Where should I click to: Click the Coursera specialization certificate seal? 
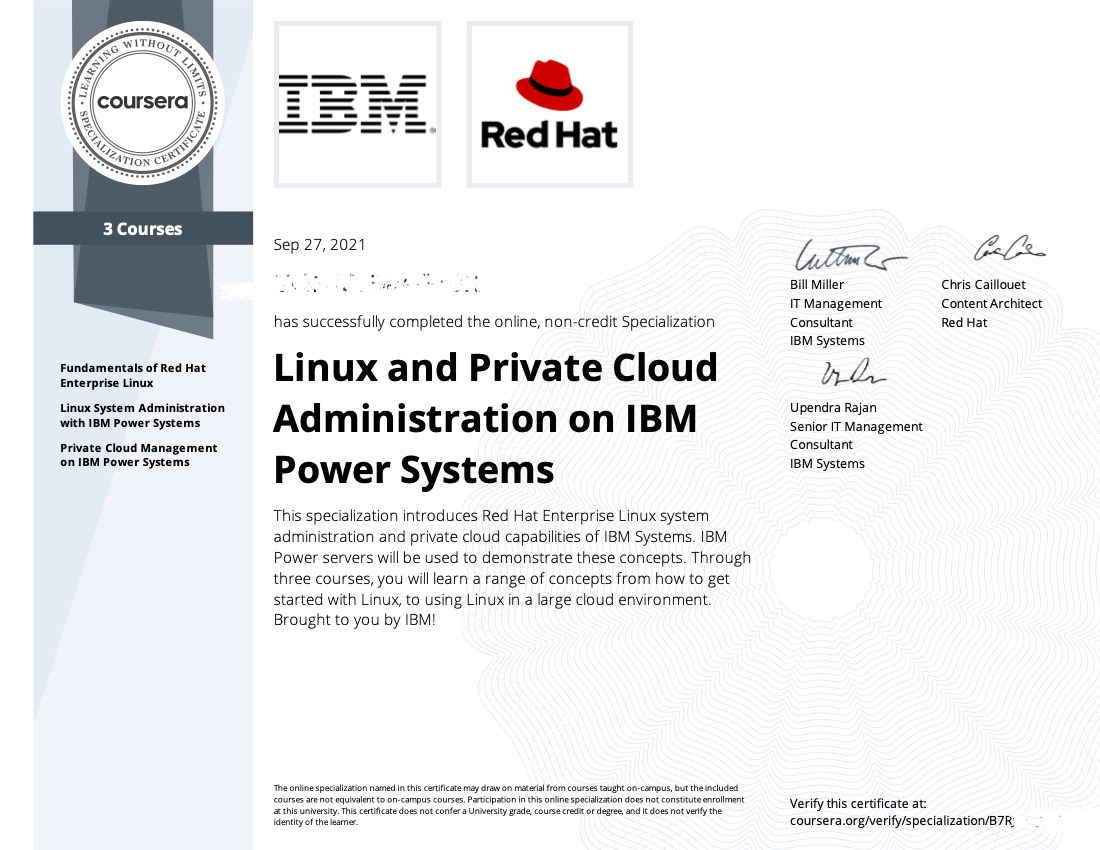pos(143,102)
